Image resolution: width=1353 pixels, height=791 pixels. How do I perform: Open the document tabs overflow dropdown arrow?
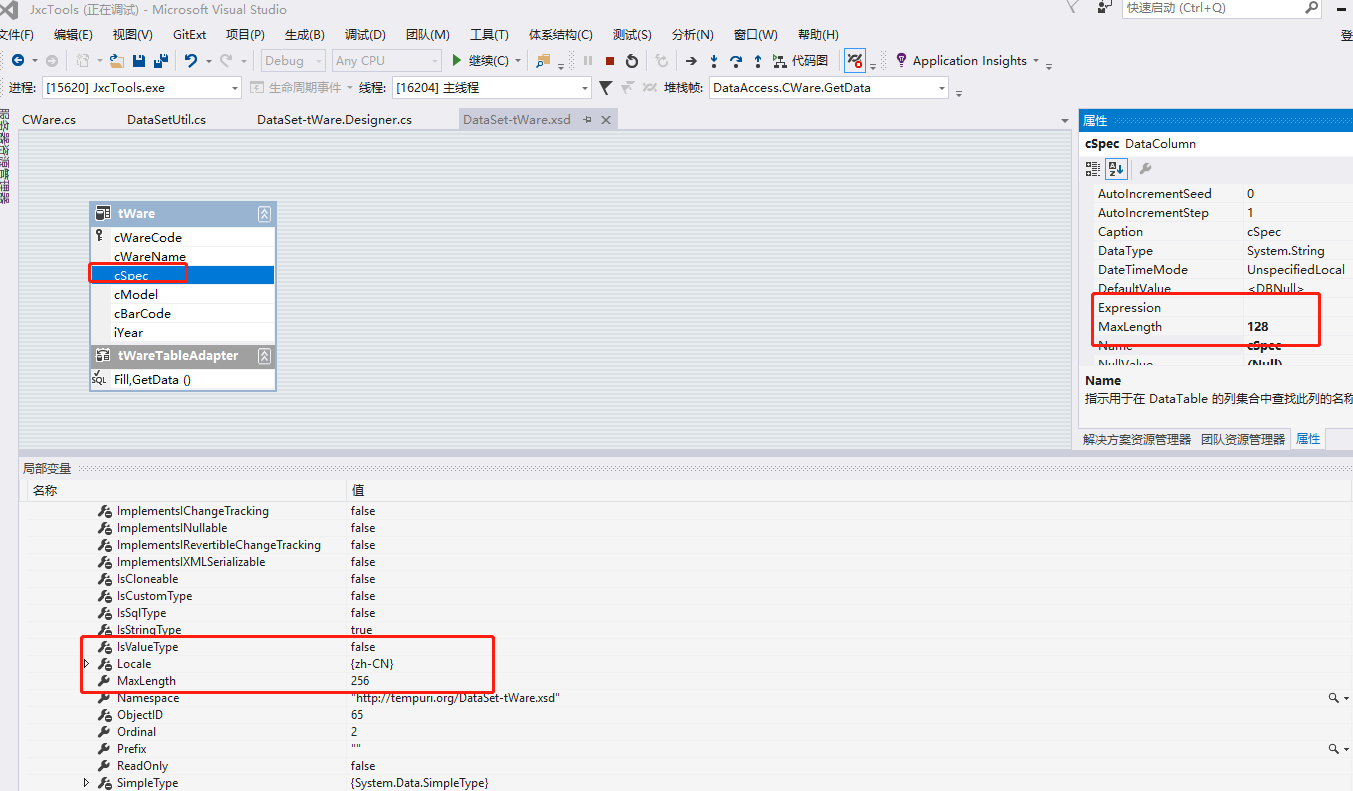tap(1065, 121)
